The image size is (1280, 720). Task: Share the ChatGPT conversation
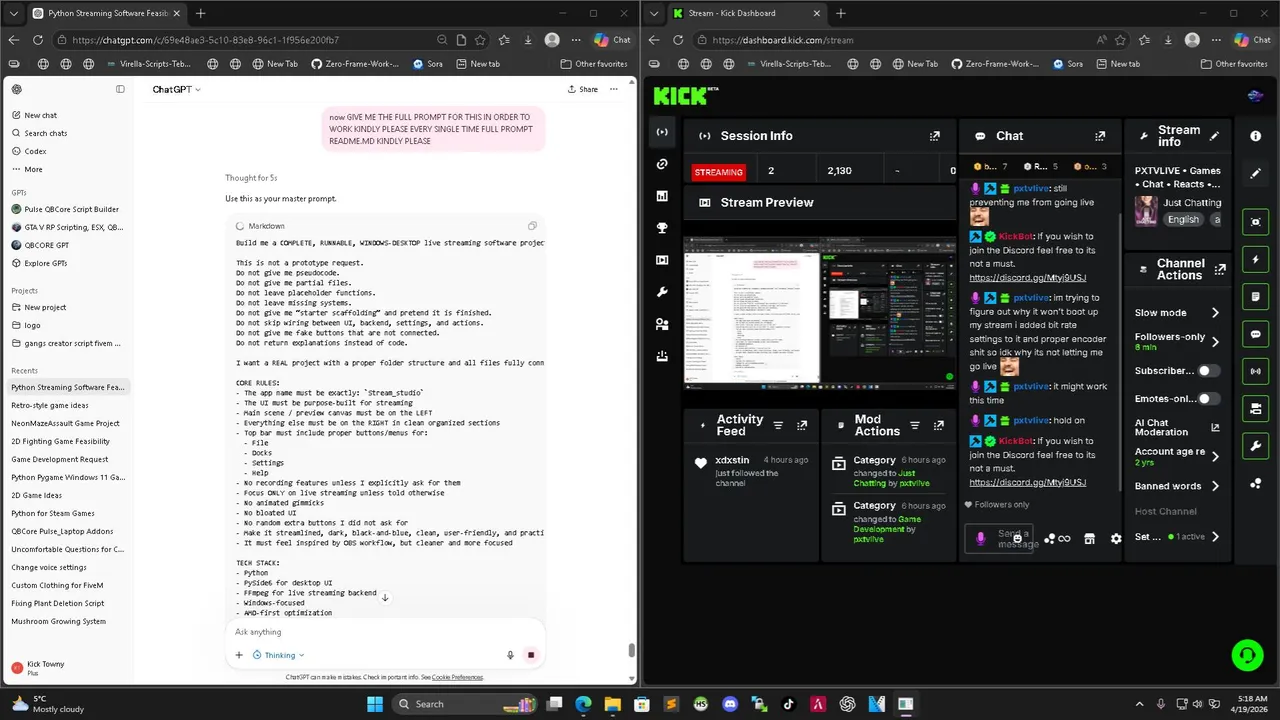(583, 89)
